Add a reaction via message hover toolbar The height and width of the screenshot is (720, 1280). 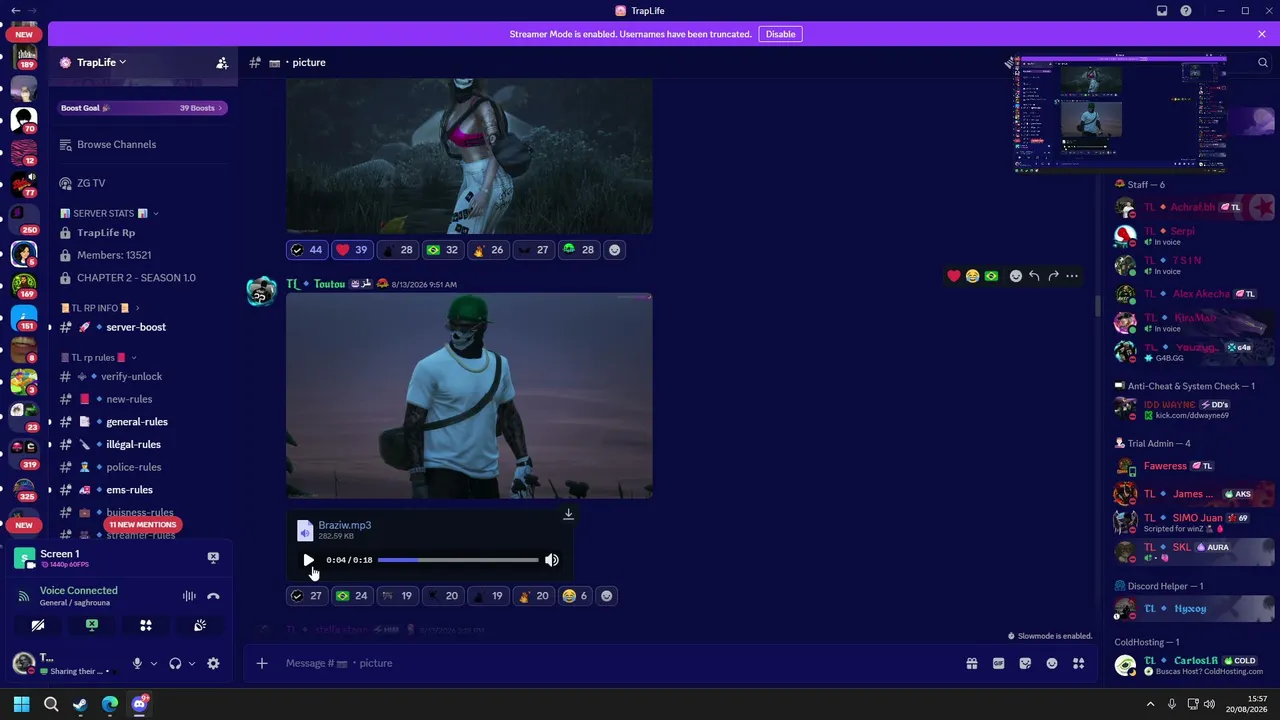coord(1015,276)
